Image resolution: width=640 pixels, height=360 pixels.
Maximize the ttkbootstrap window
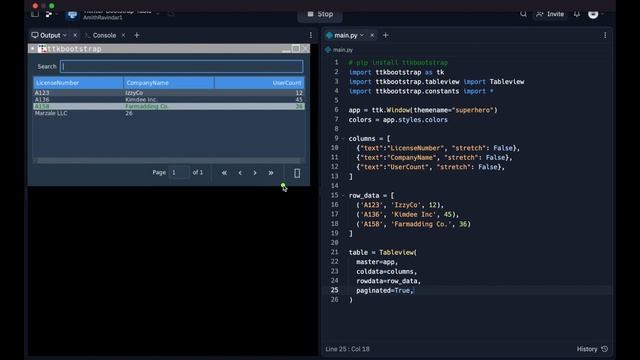coord(296,49)
